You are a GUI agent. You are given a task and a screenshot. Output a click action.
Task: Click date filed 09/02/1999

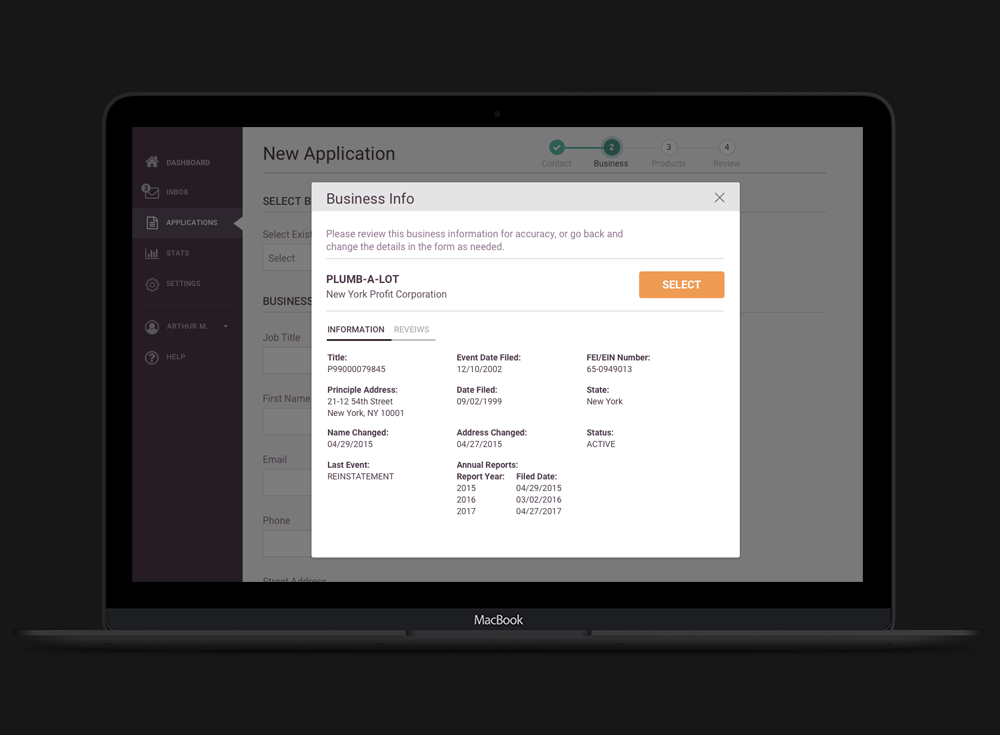pos(479,402)
